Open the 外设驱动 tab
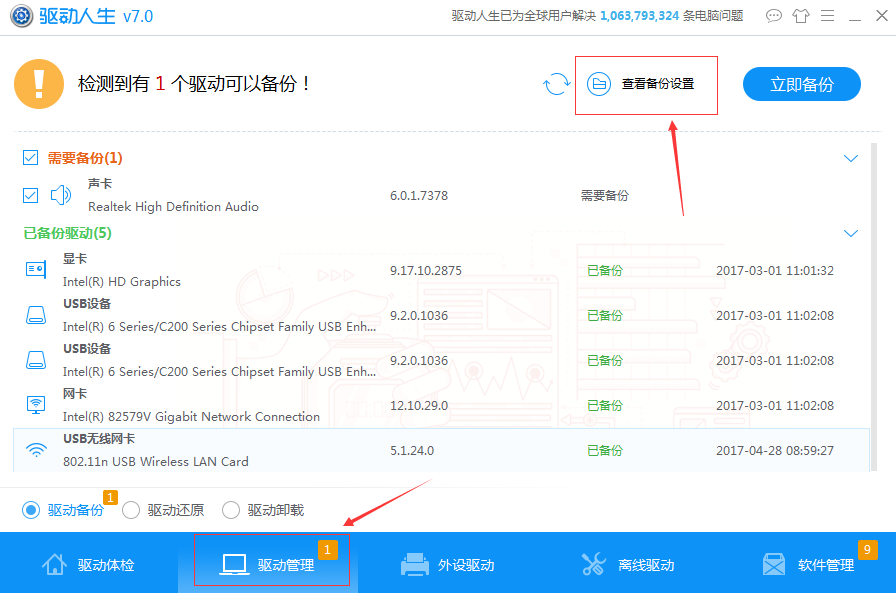Viewport: 896px width, 593px height. click(448, 565)
